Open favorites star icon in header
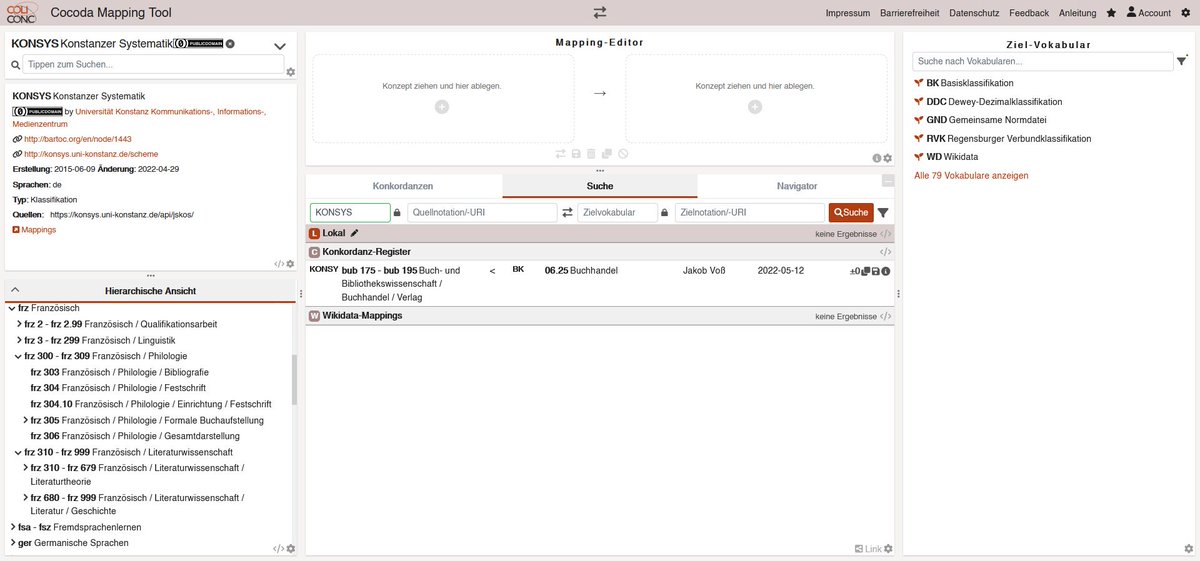 [1111, 13]
